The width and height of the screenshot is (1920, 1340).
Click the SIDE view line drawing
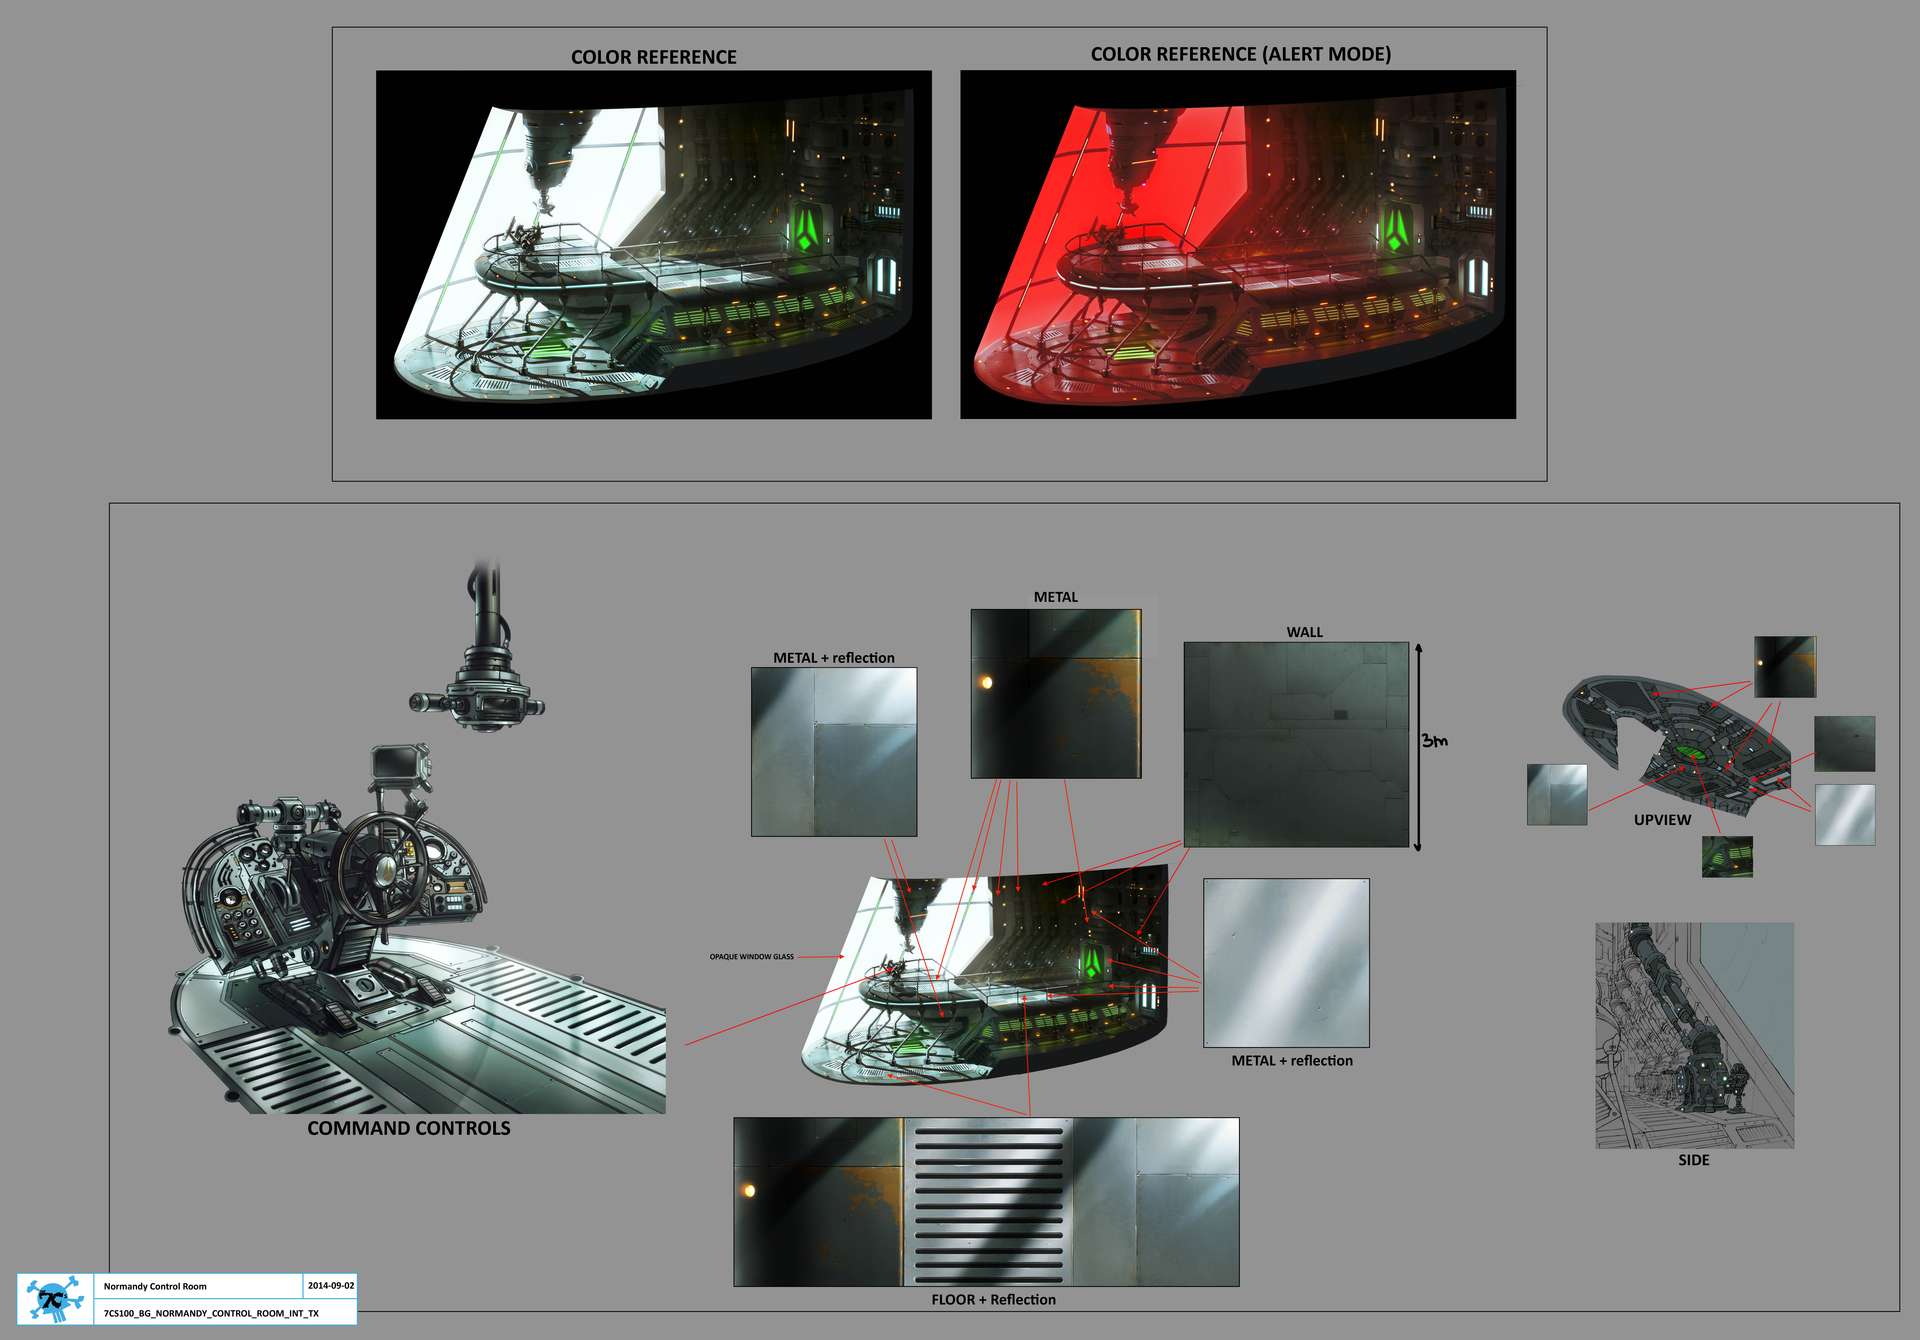1694,1035
